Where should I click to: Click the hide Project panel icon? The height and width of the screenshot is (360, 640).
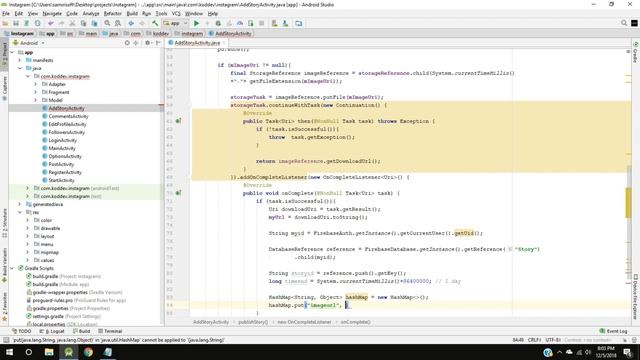[158, 43]
